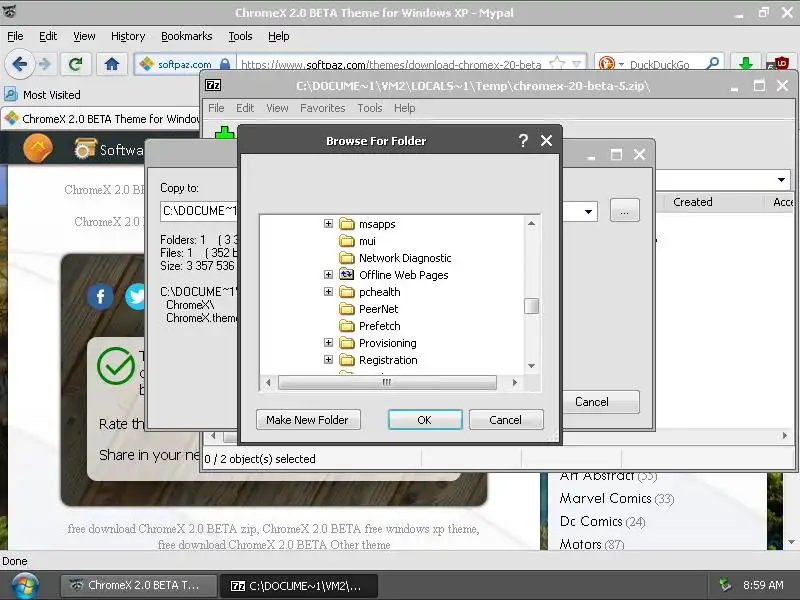Go to the Home page icon
Viewport: 800px width, 600px height.
coord(112,64)
